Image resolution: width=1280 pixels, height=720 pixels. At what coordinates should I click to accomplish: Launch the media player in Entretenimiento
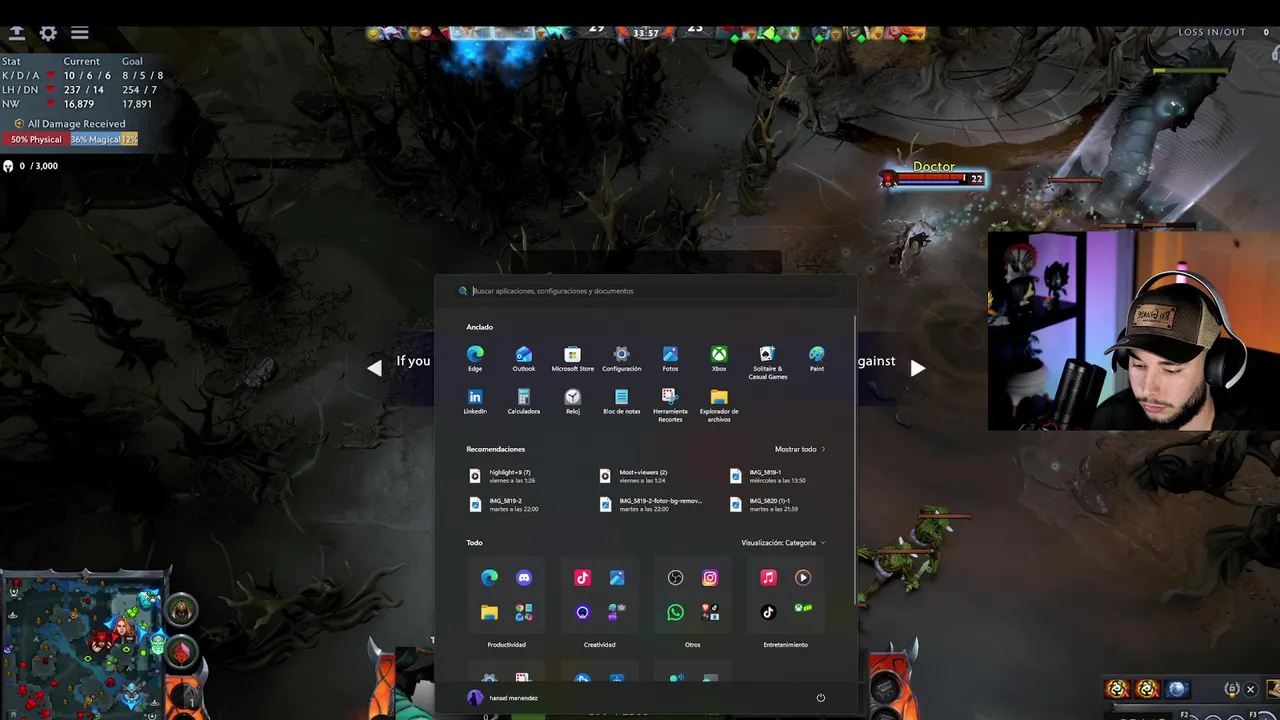803,578
